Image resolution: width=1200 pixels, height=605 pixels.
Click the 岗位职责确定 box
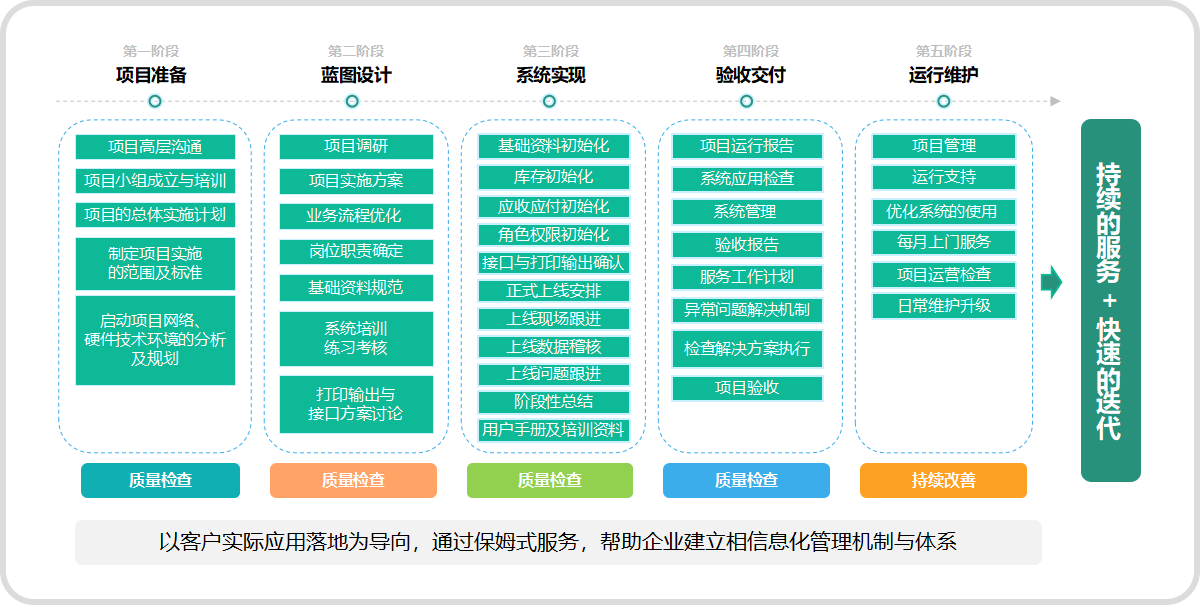coord(356,251)
